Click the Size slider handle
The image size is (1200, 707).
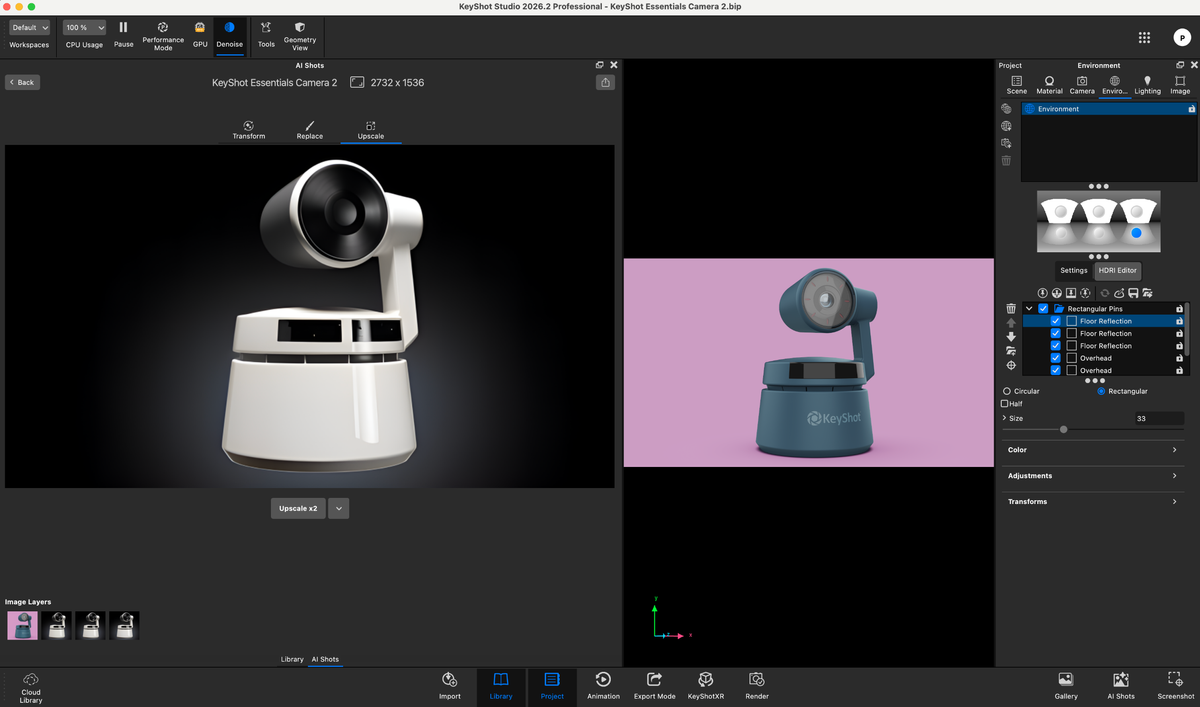[1063, 429]
